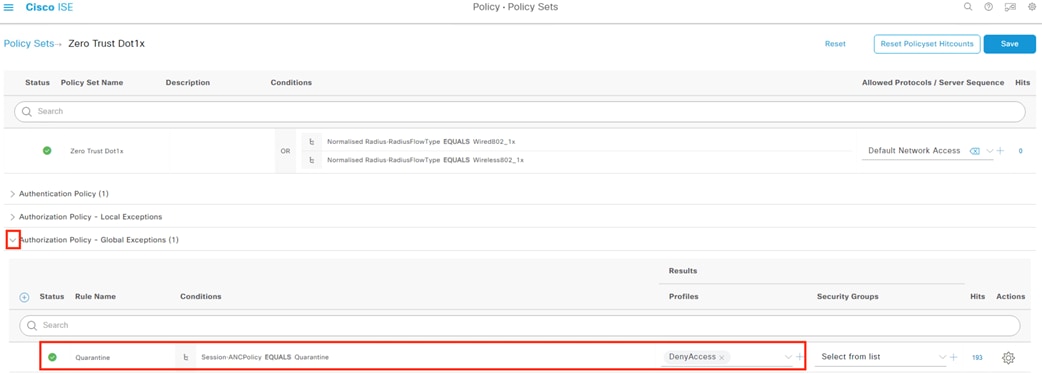Open Quarantine rule actions gear

point(1008,357)
